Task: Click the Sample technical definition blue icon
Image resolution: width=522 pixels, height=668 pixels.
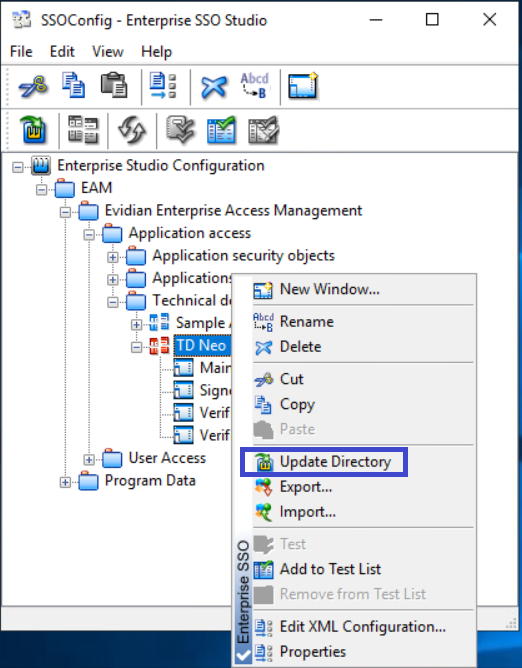Action: coord(159,322)
